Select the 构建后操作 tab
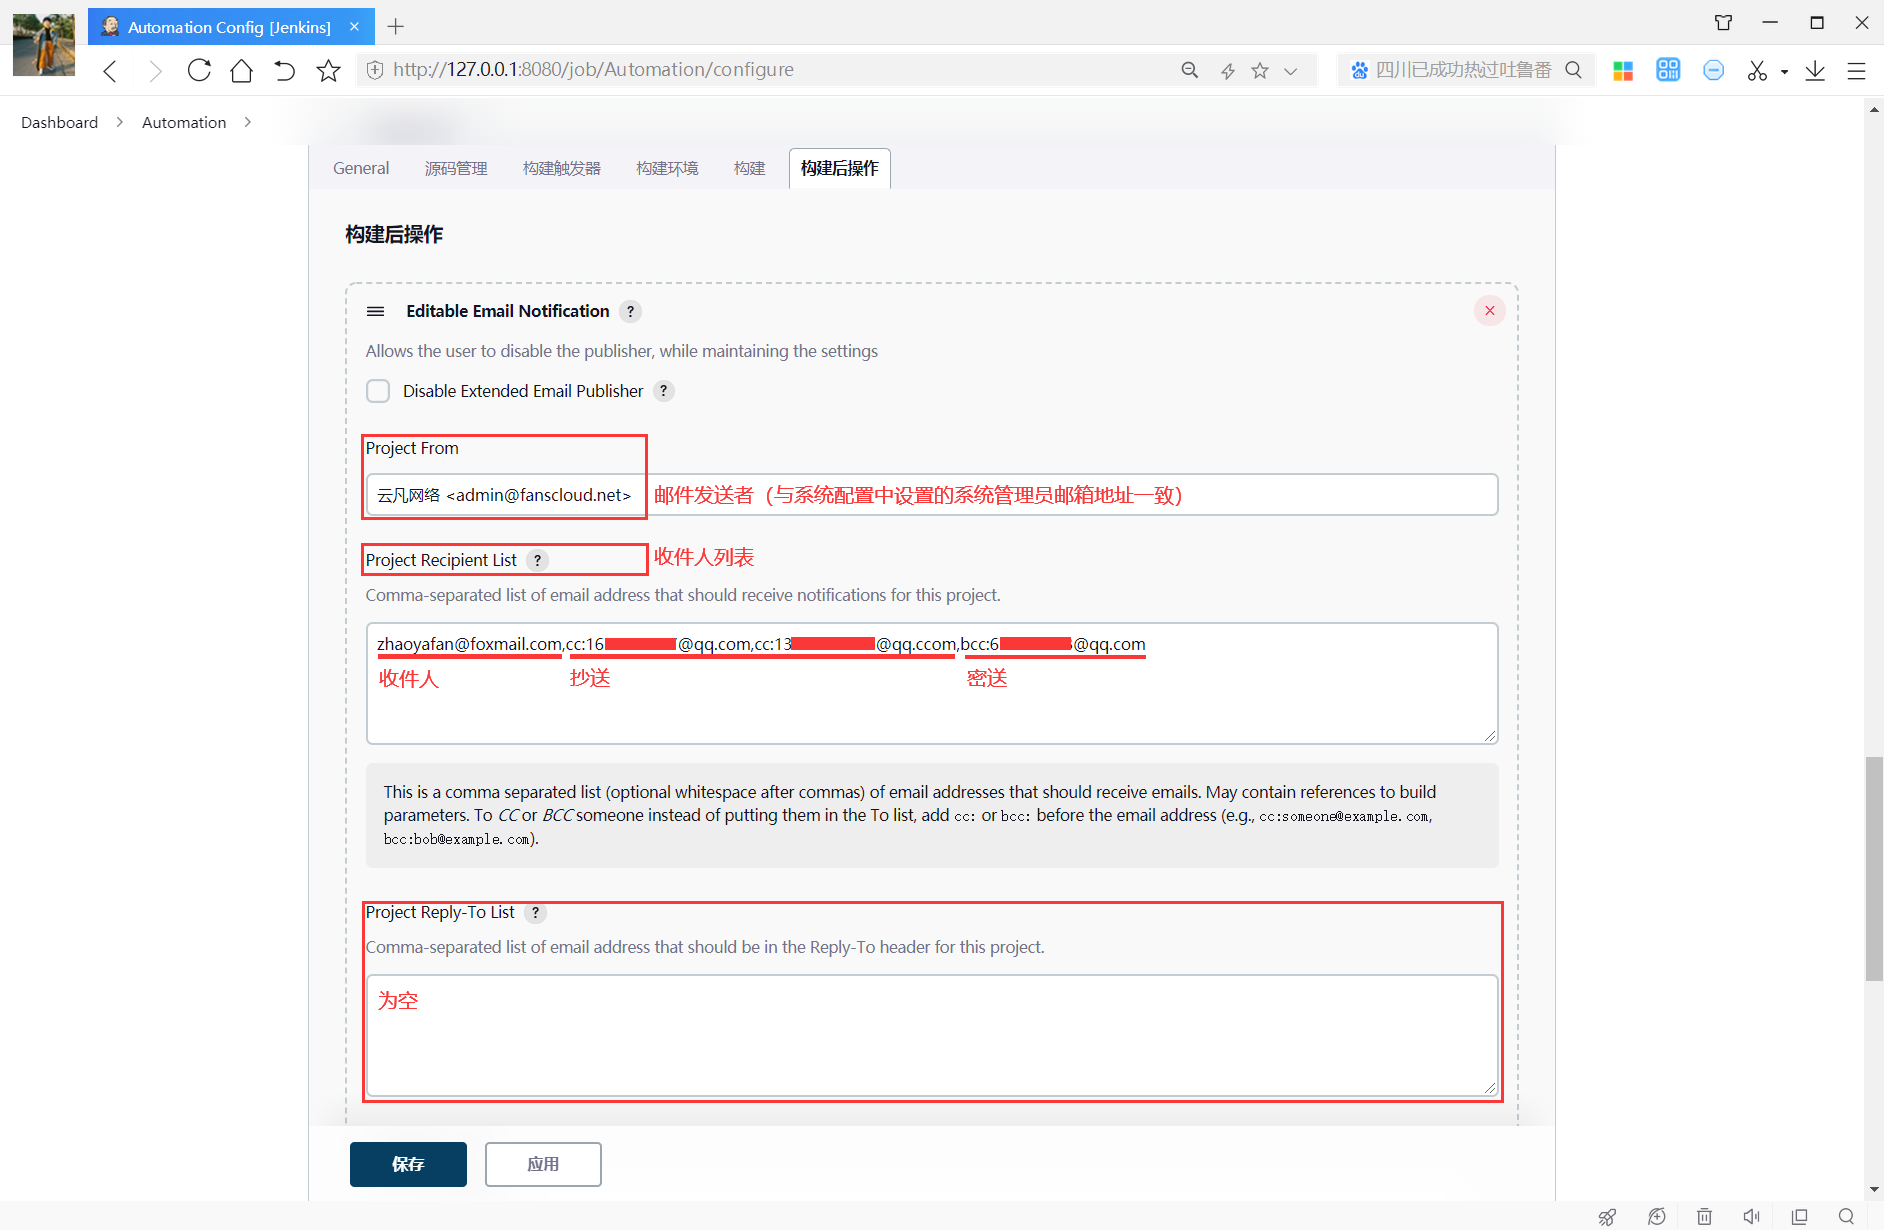Screen dimensions: 1884x1230 coord(840,168)
